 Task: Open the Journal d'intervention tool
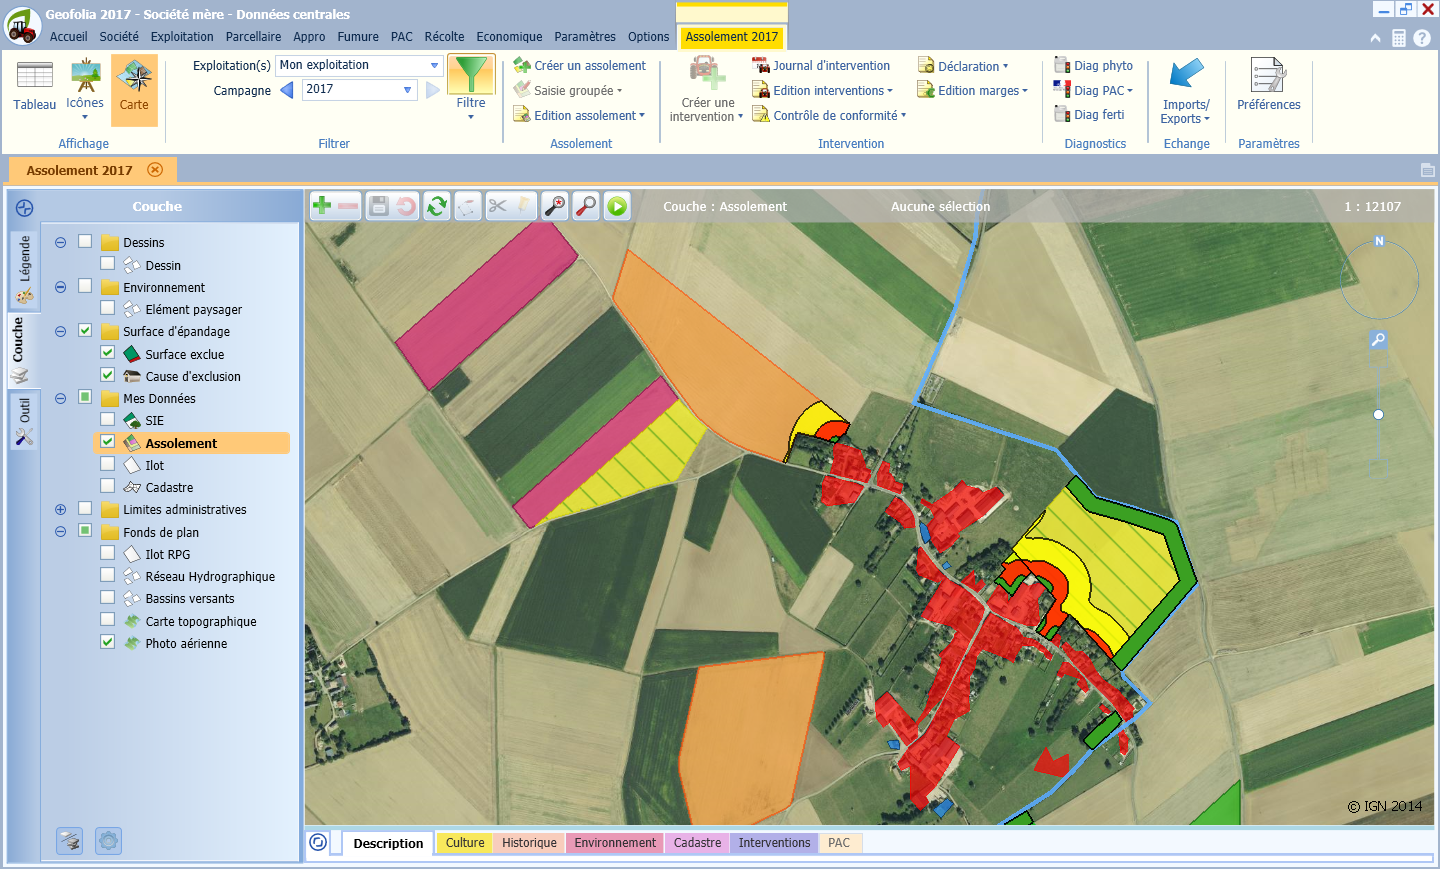831,65
